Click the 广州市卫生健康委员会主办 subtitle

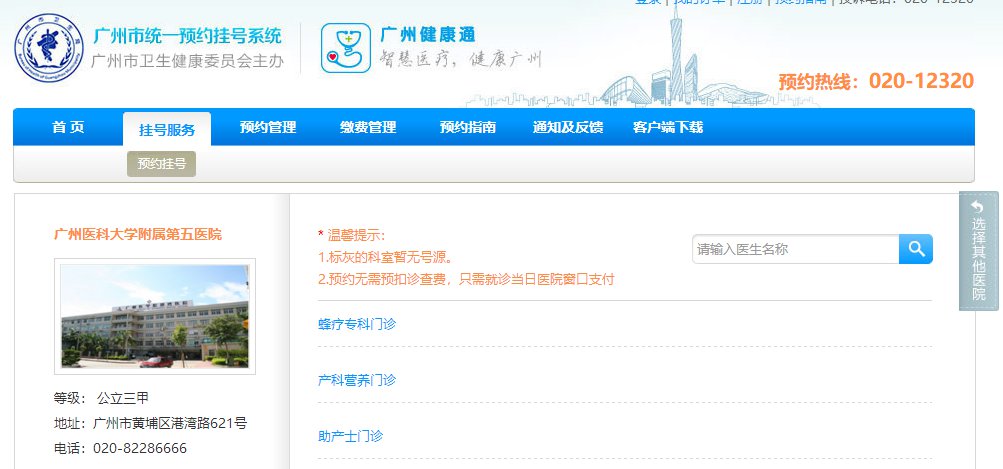[187, 61]
